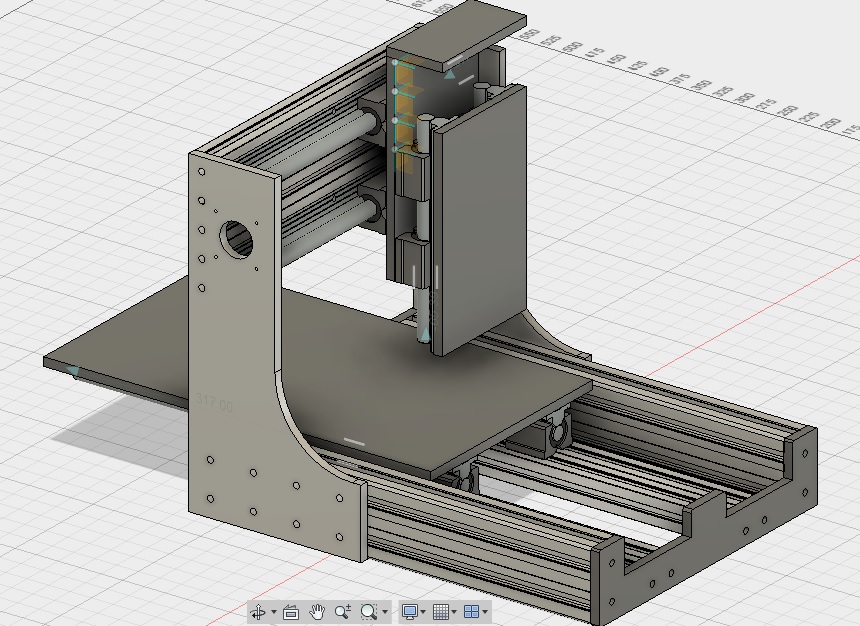Open Display Settings monitor icon
Screen dimensions: 860x626
tap(410, 611)
